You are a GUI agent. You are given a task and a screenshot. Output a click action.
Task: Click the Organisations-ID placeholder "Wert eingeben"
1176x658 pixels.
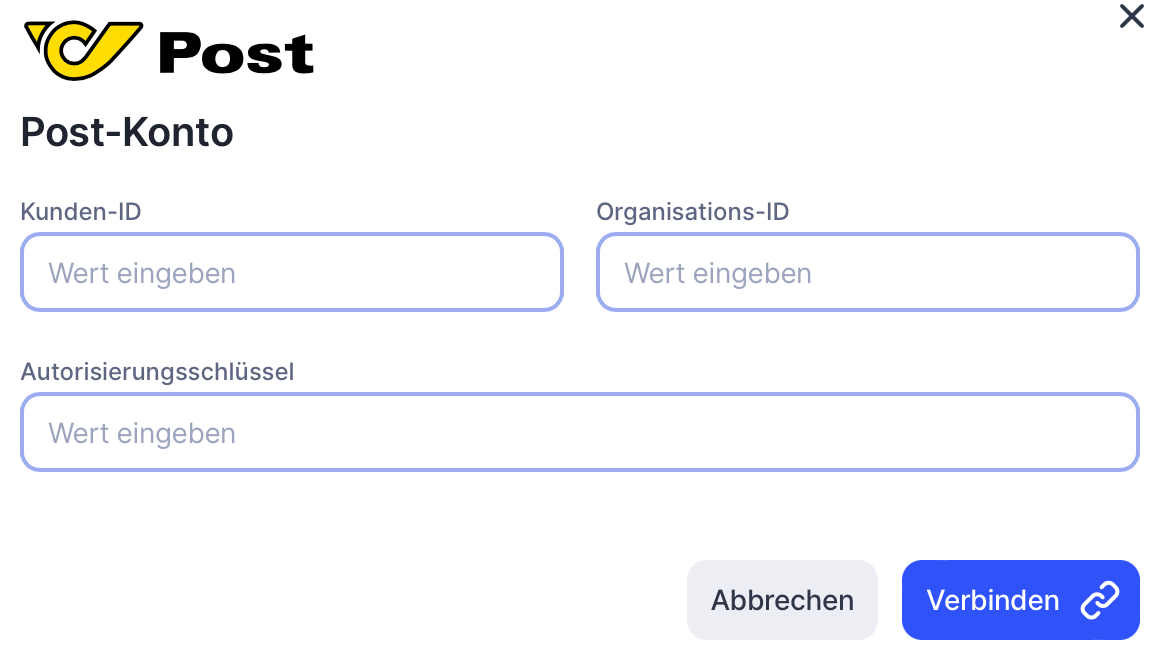coord(718,273)
